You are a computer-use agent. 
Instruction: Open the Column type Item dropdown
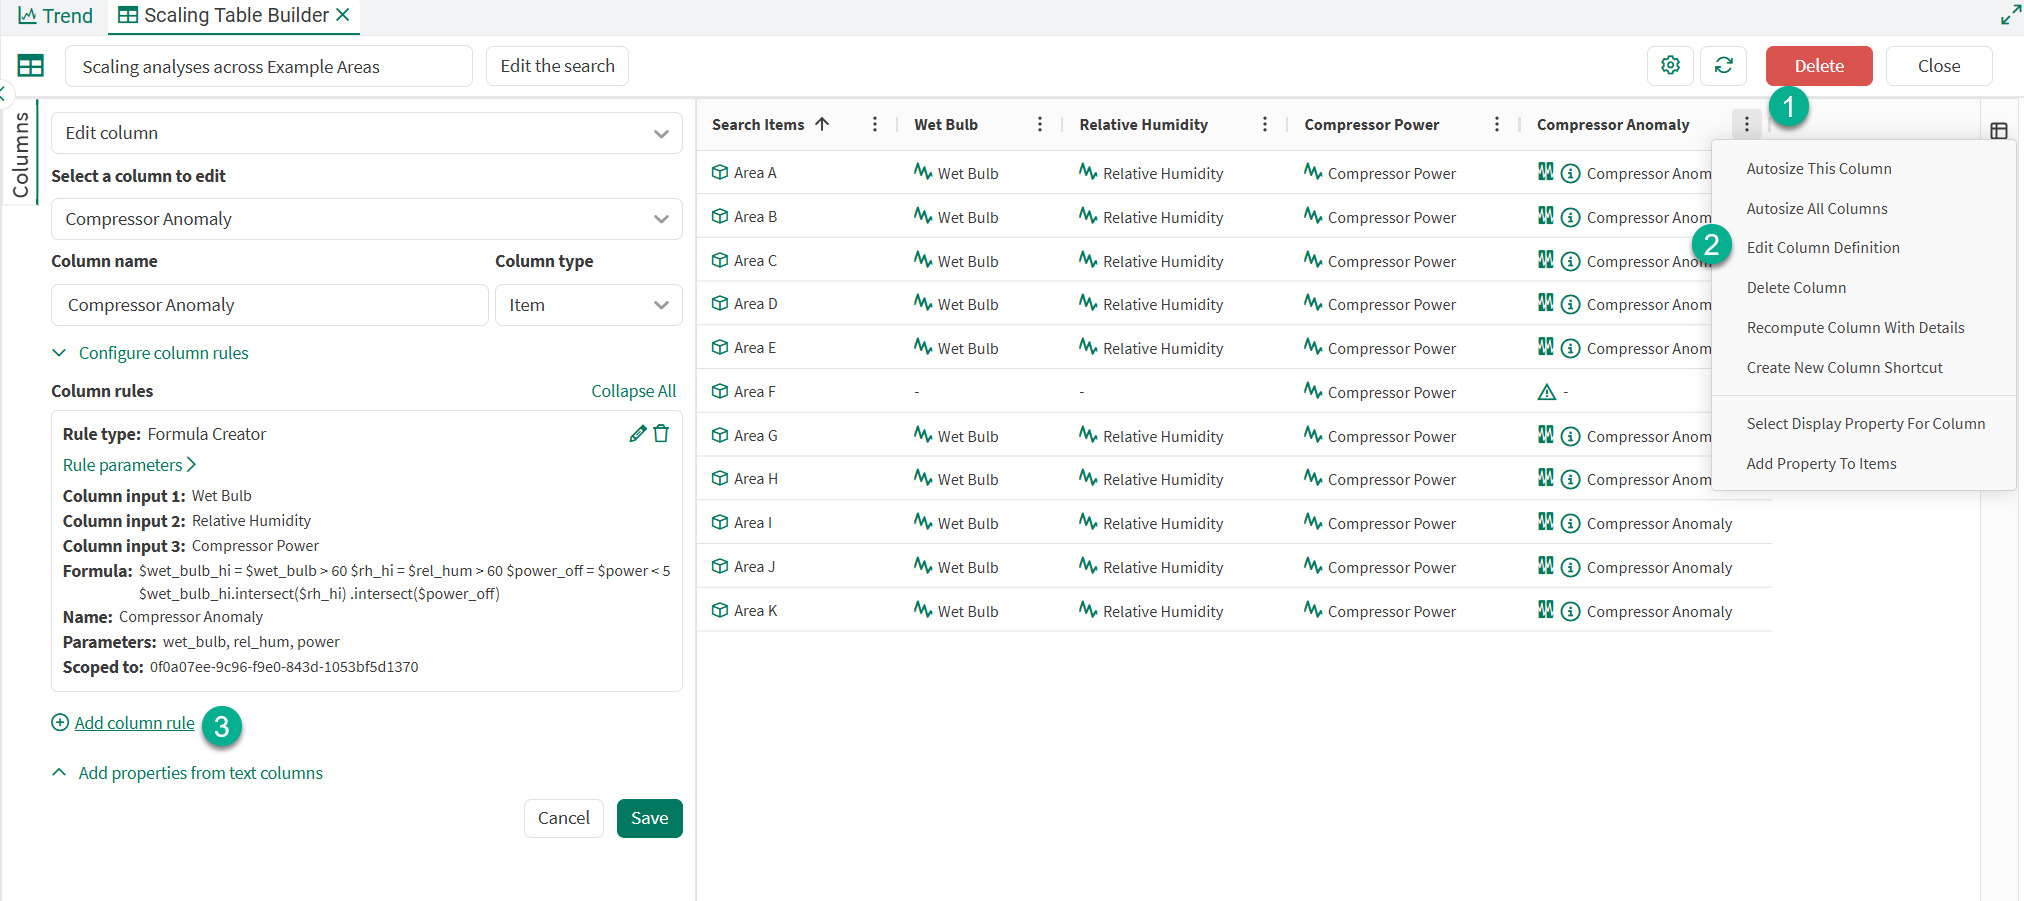pos(588,305)
